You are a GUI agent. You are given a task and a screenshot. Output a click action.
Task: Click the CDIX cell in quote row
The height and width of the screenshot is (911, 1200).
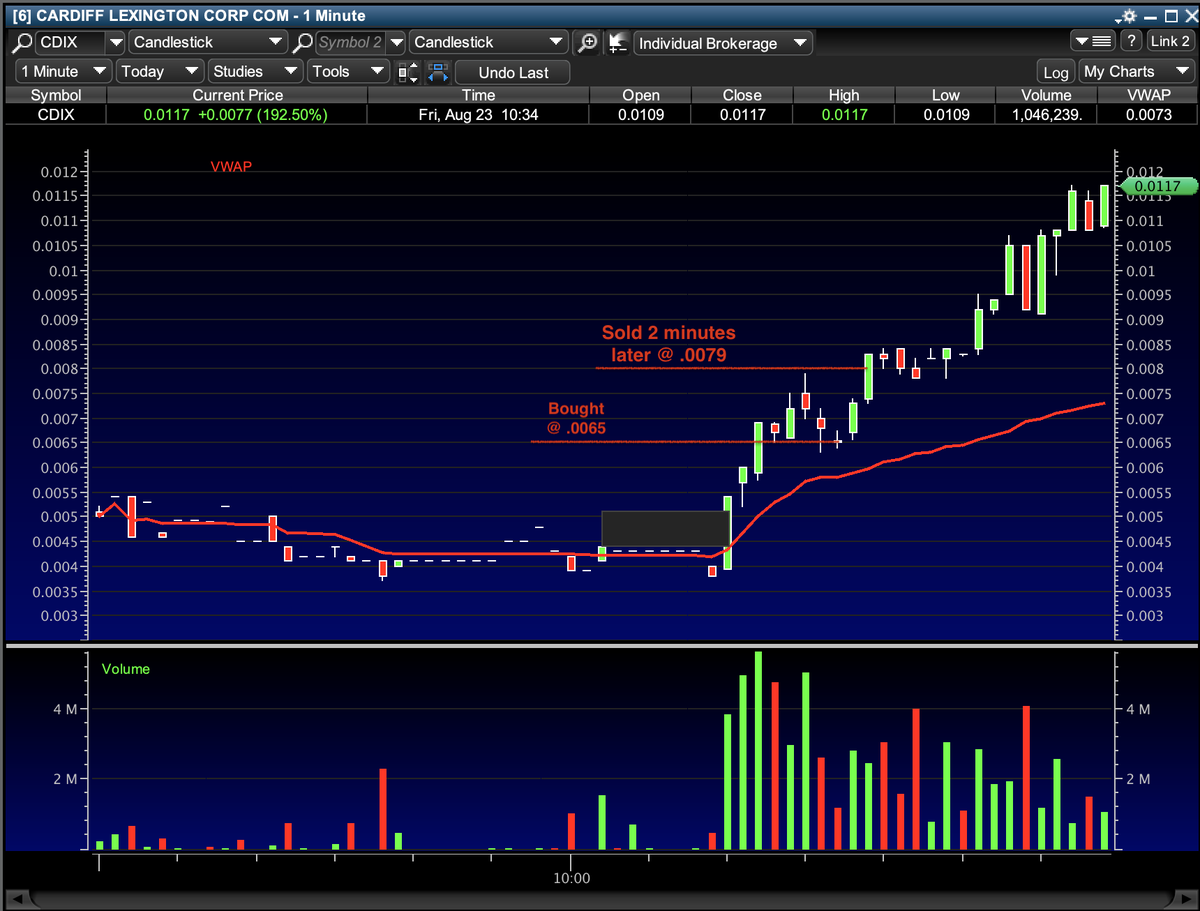(56, 114)
